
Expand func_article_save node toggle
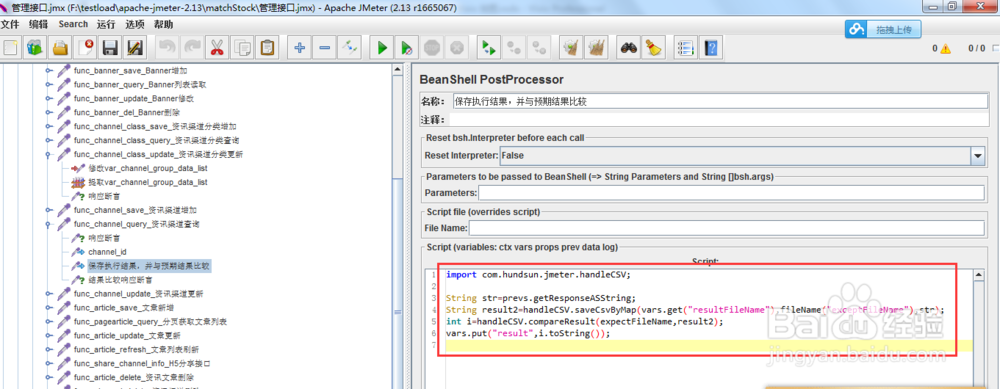tap(48, 307)
